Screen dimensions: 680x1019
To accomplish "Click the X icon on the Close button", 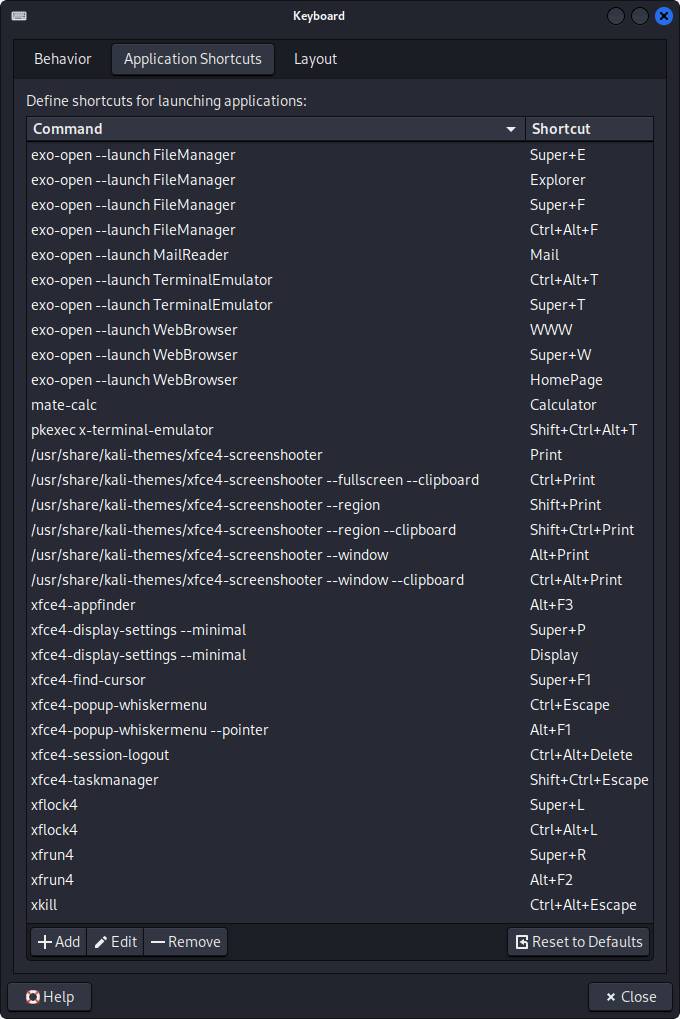I will 611,996.
